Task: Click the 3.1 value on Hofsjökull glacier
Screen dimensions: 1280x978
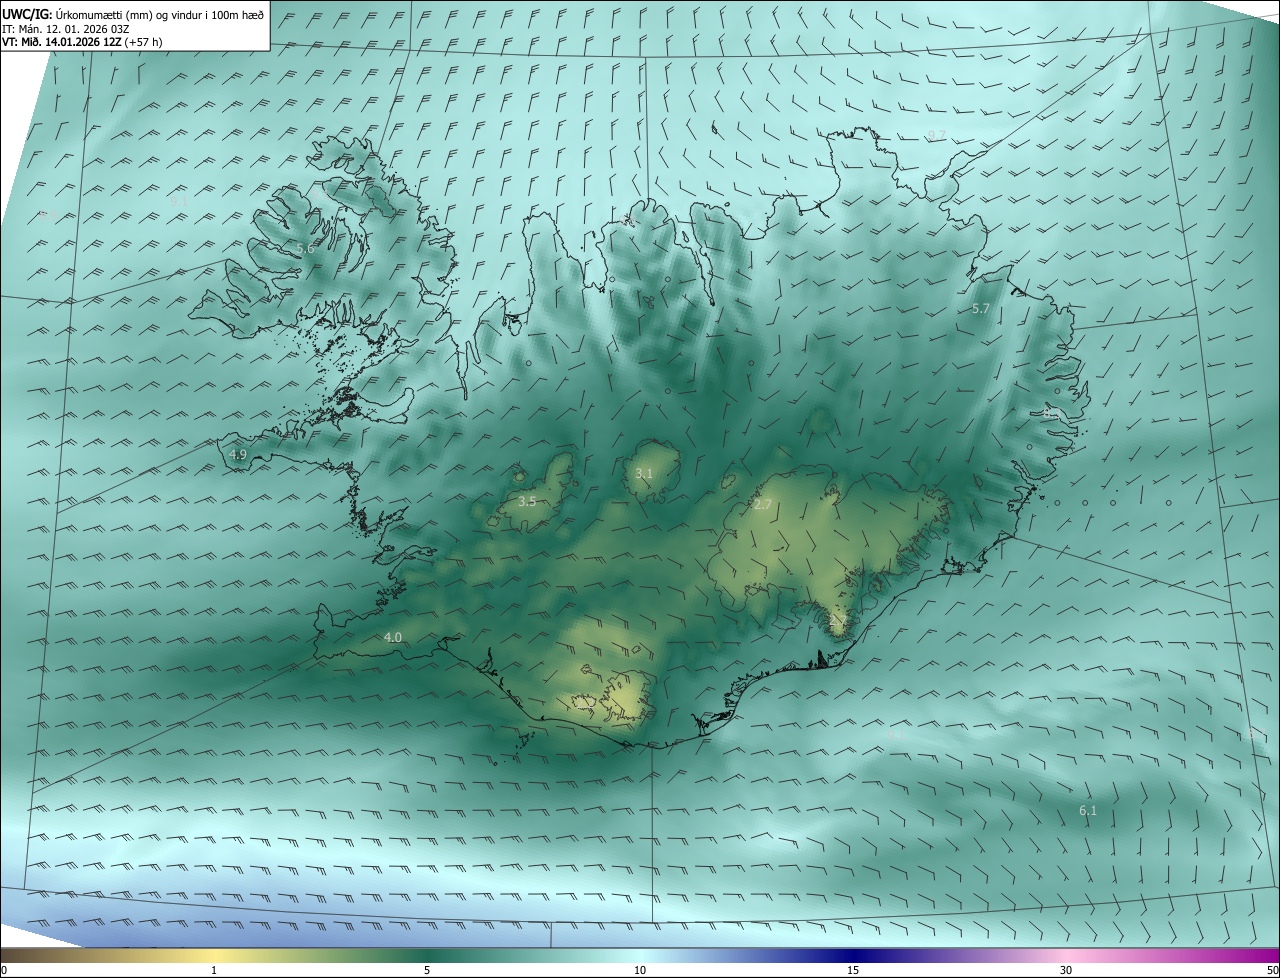Action: [644, 473]
